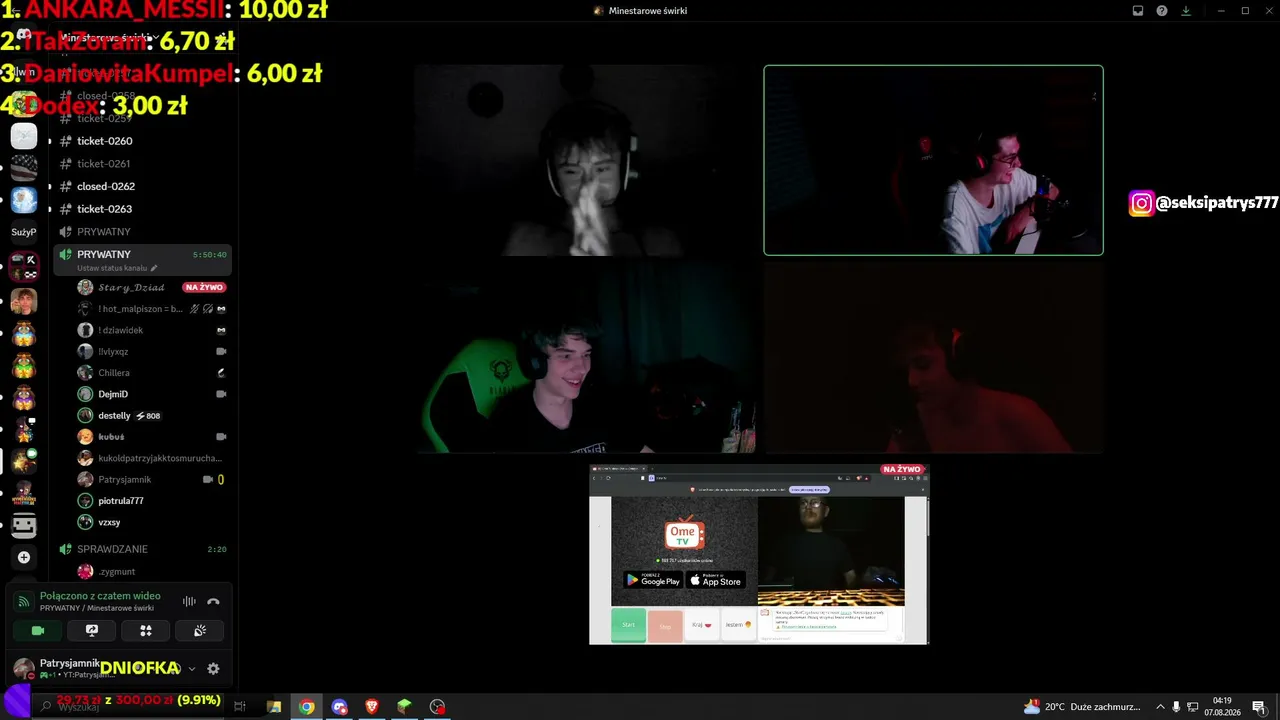Open the weather widget showing 20°C
The height and width of the screenshot is (720, 1280).
point(1082,707)
